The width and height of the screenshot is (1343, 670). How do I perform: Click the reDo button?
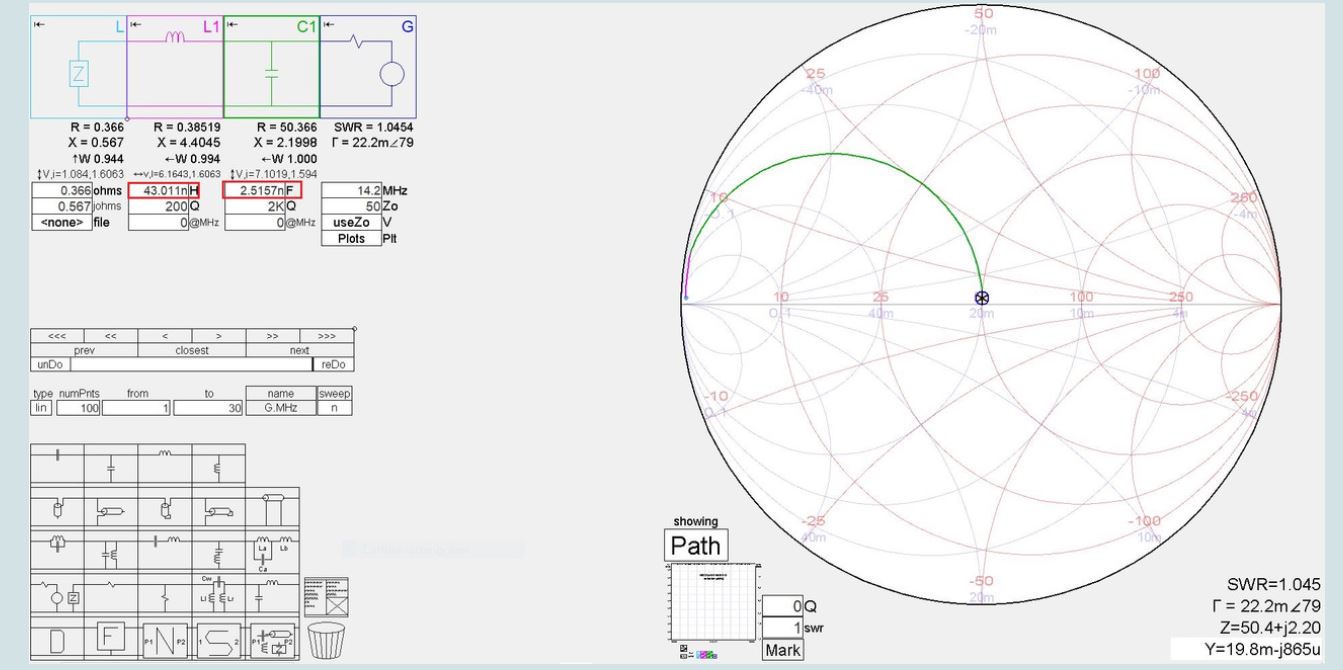(334, 365)
